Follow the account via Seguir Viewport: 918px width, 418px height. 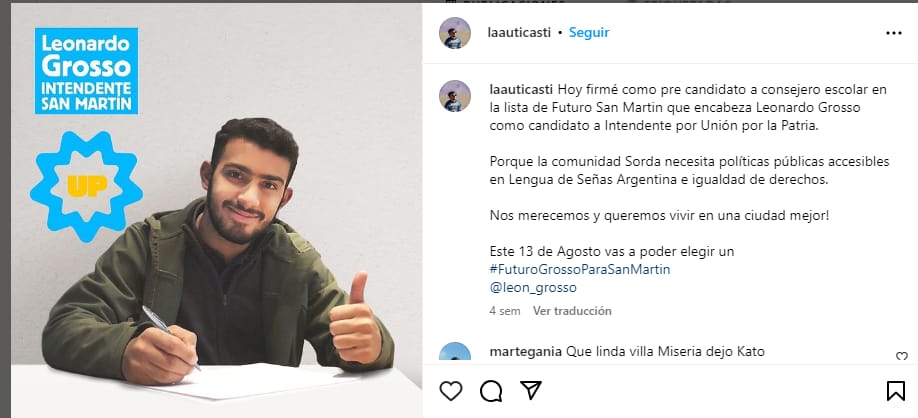(589, 33)
